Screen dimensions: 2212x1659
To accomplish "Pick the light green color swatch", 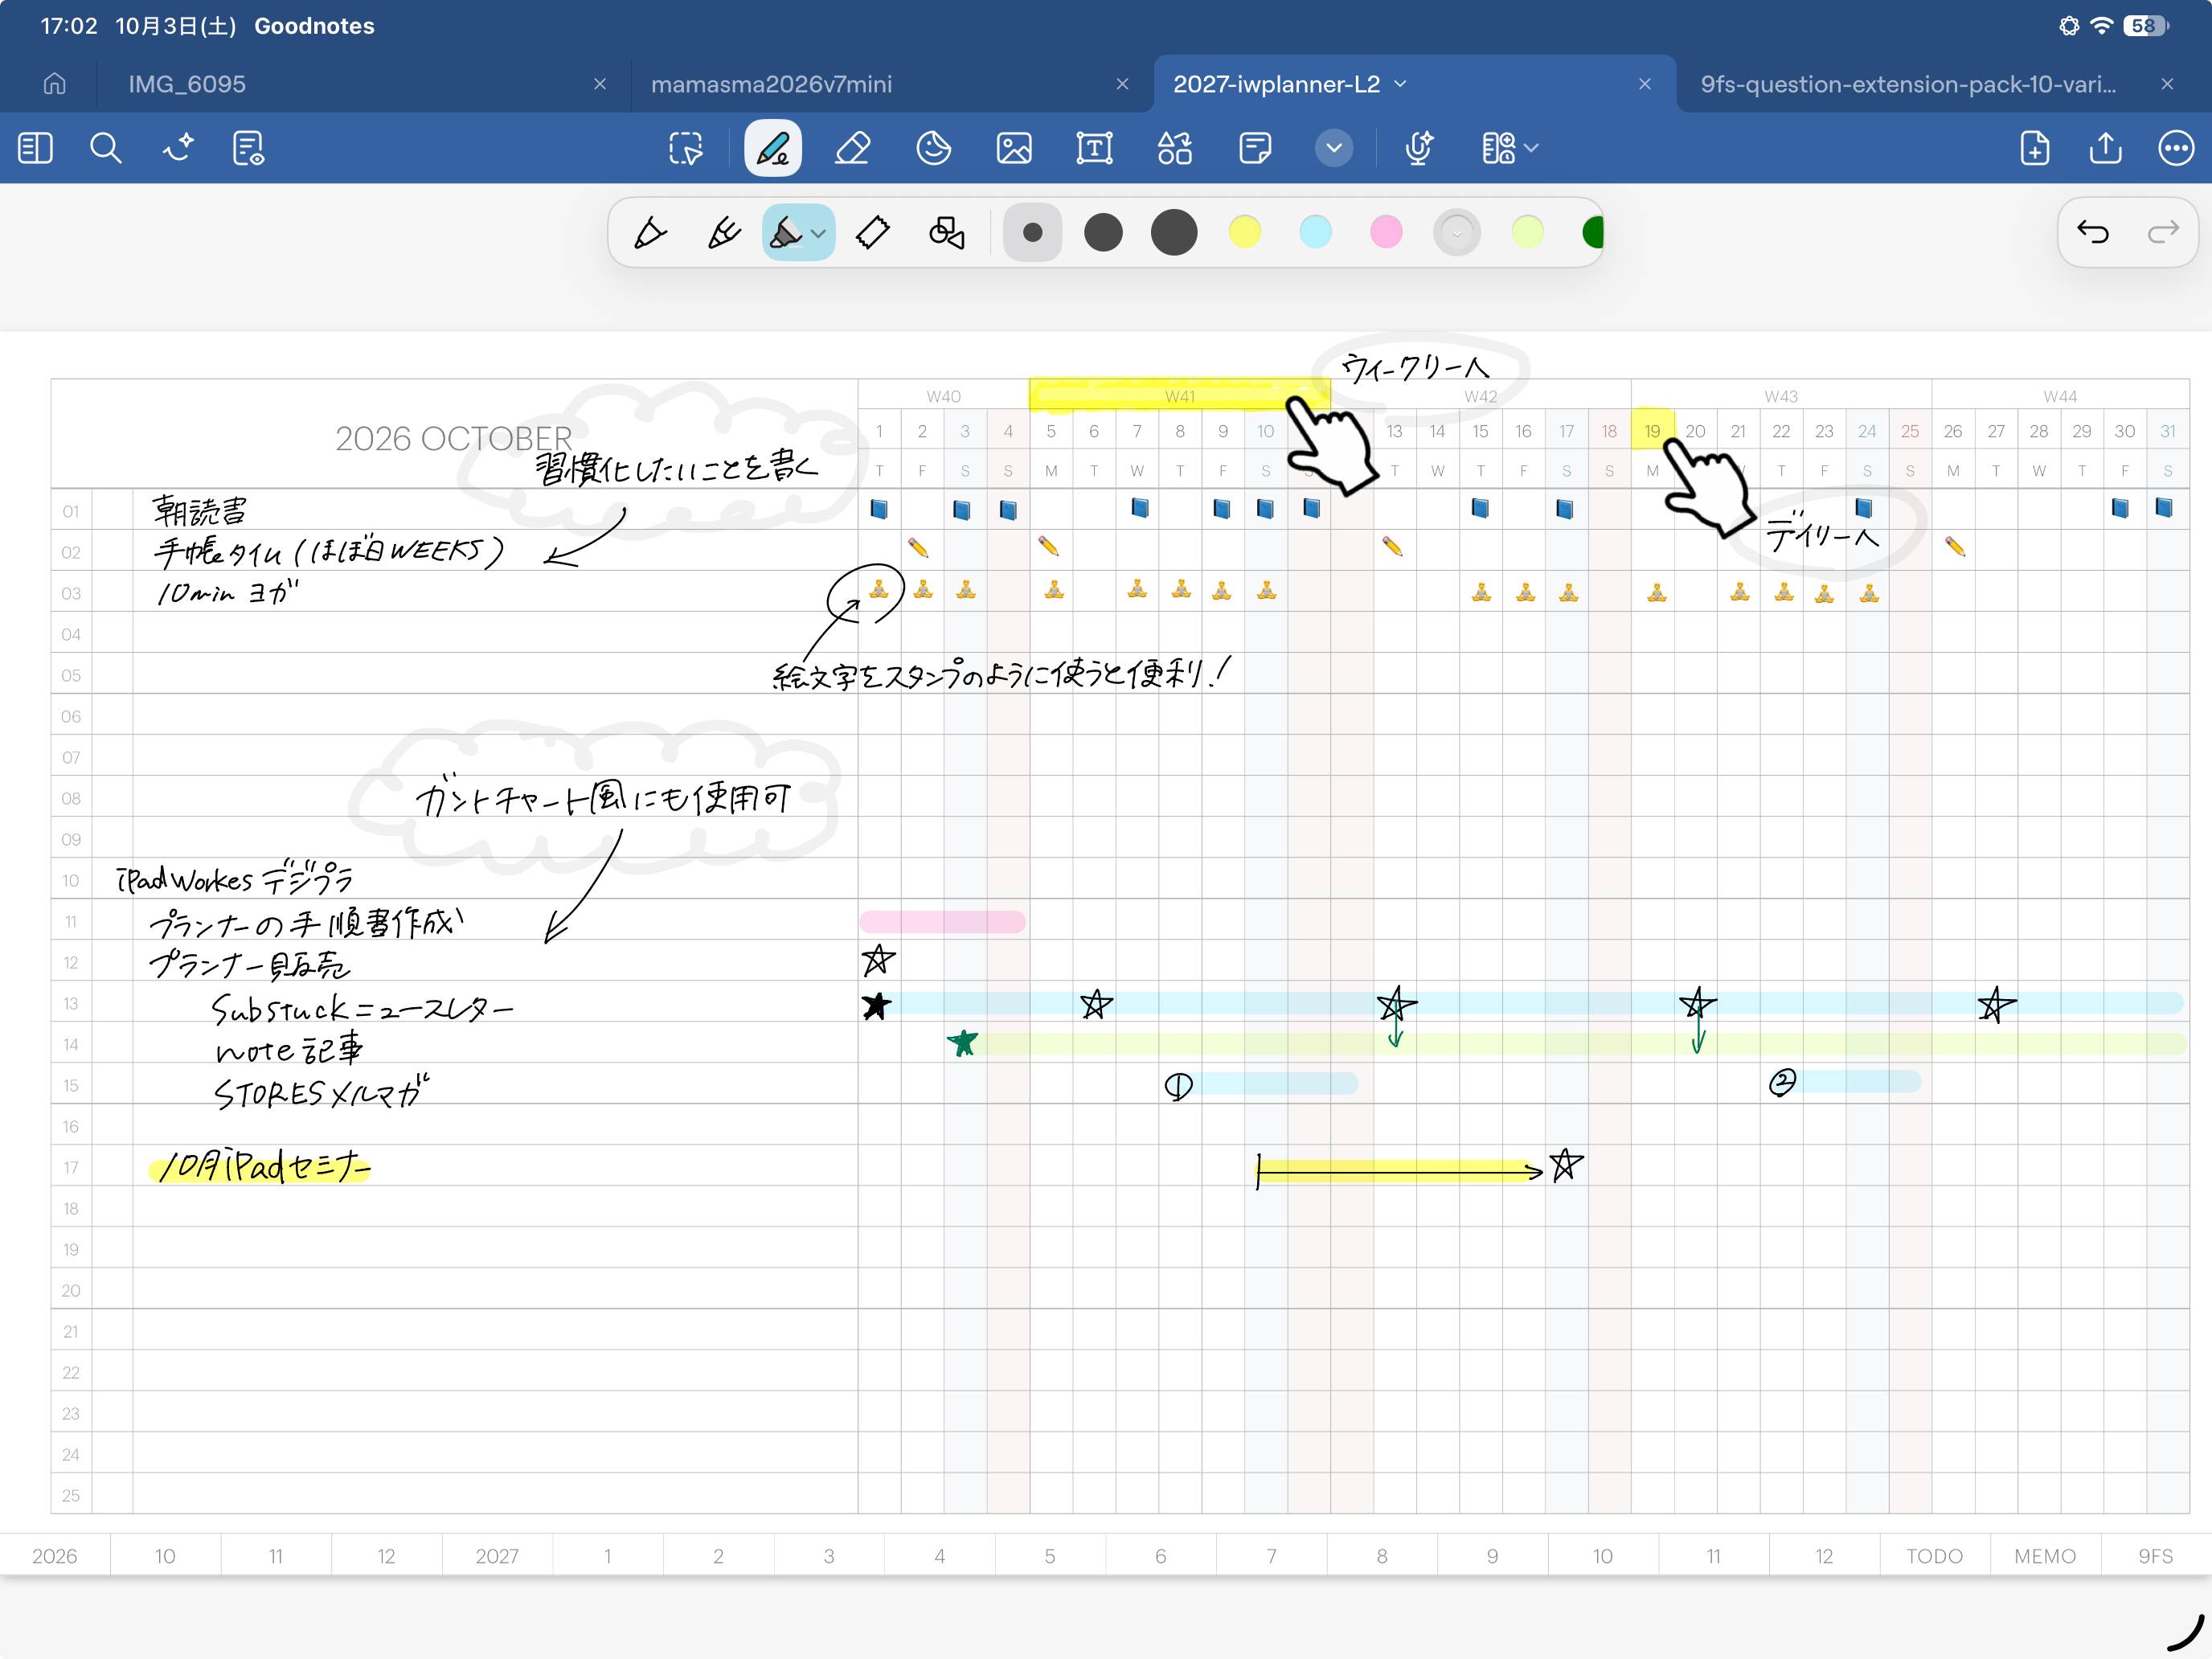I will [1527, 233].
